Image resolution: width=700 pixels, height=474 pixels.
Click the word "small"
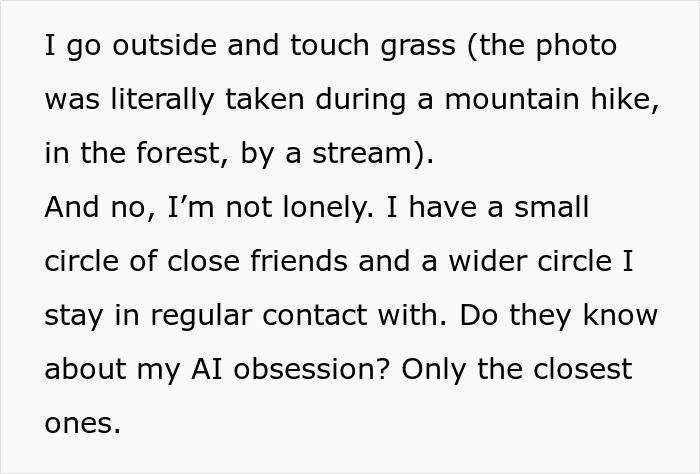pos(551,207)
